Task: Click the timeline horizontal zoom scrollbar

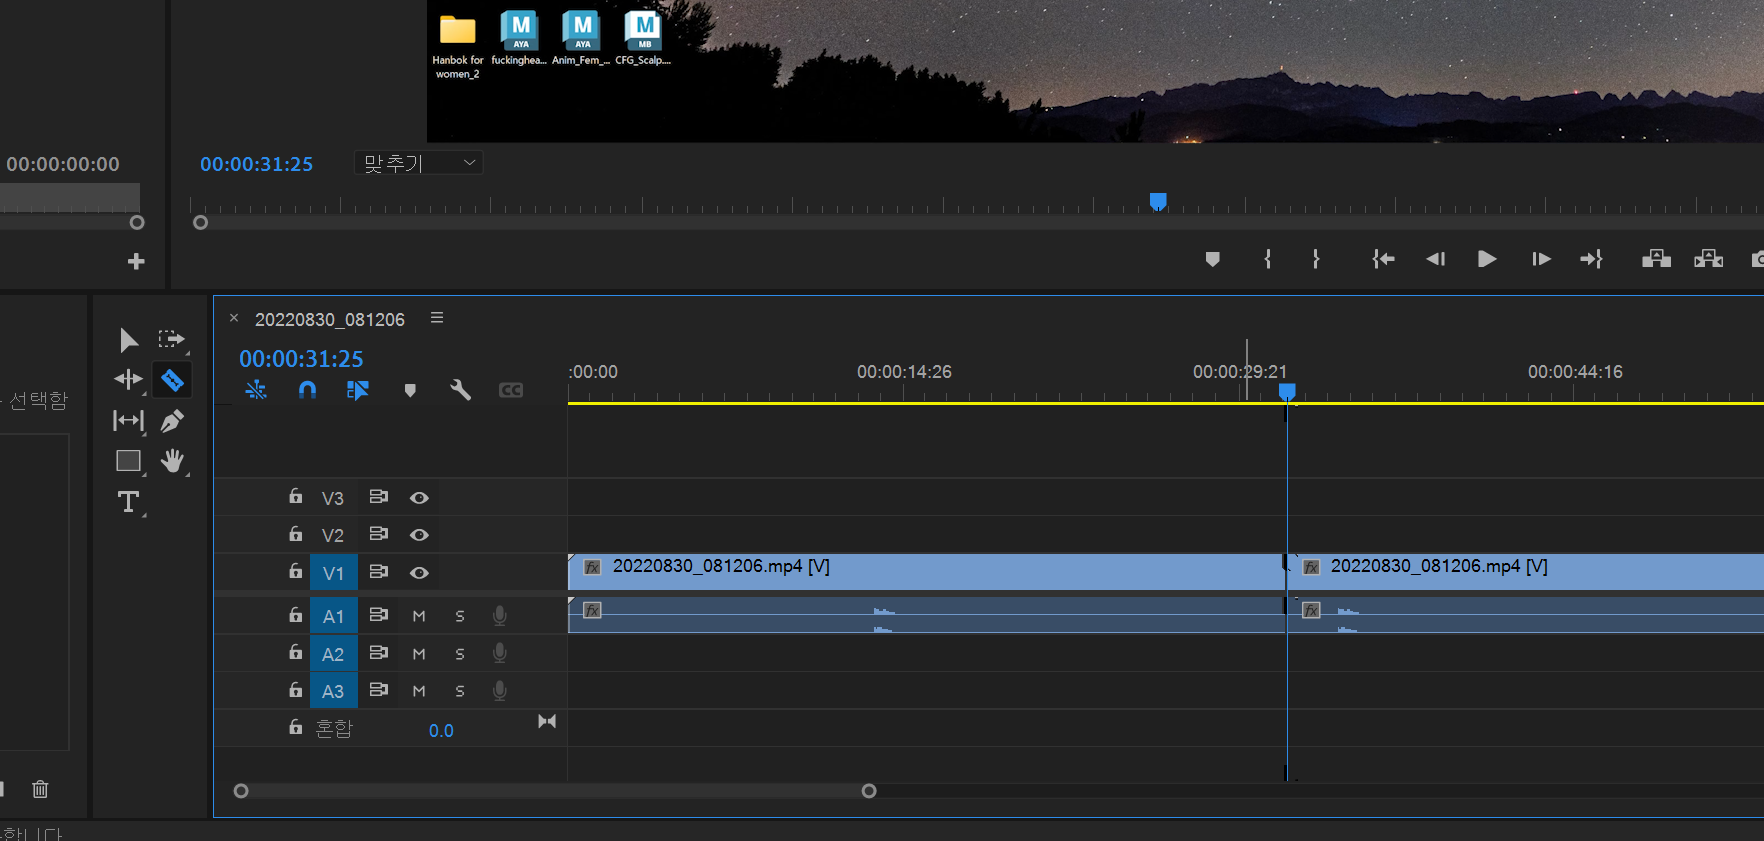Action: pos(555,791)
